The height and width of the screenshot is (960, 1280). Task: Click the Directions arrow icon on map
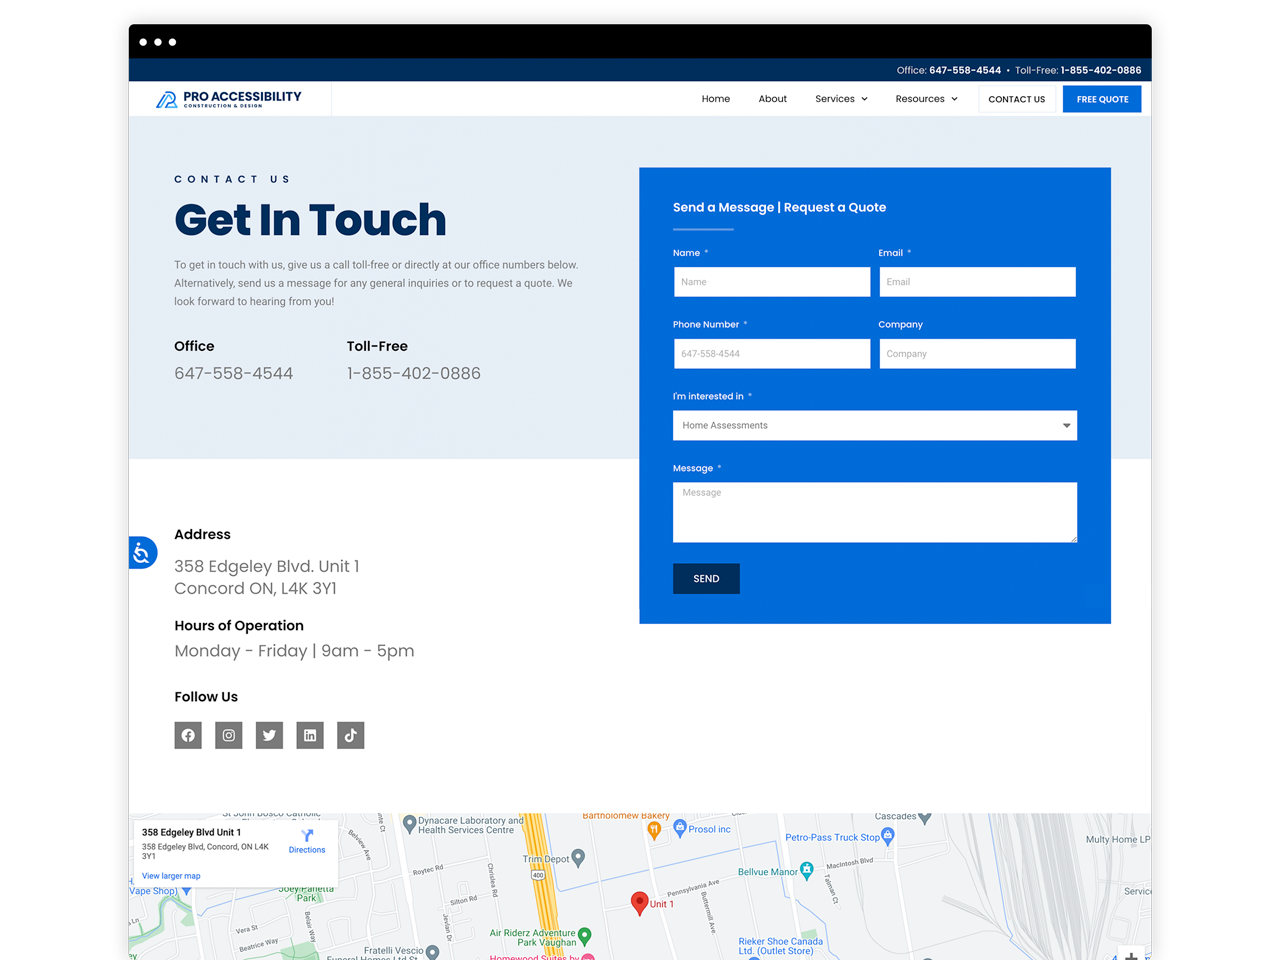tap(307, 835)
